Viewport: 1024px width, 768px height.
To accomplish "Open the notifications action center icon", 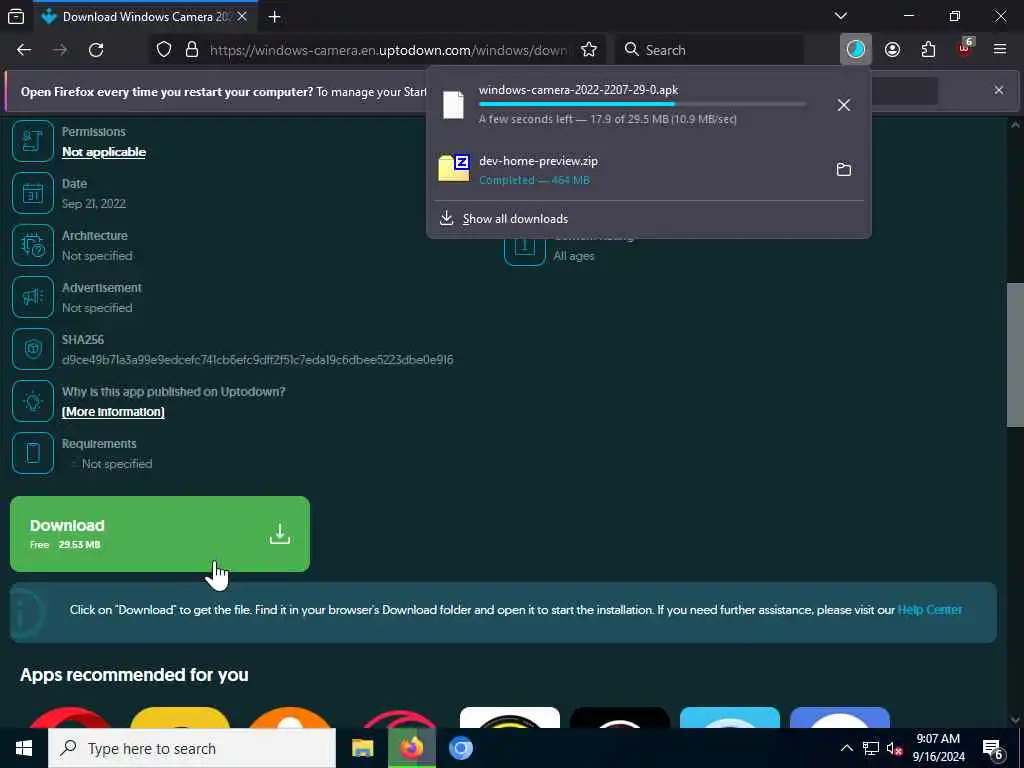I will pyautogui.click(x=993, y=749).
